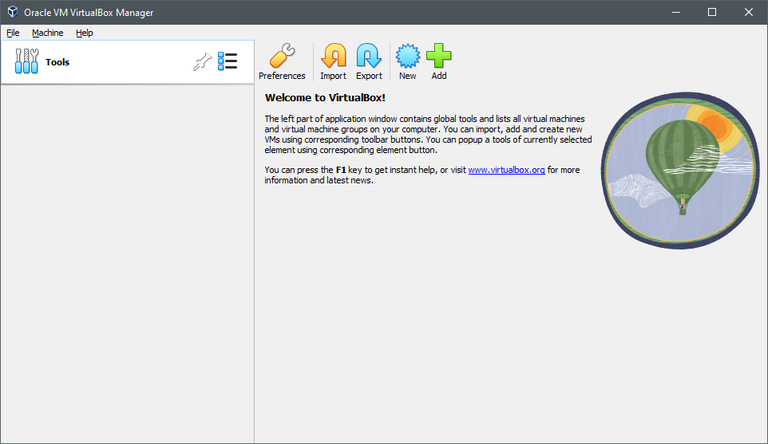Image resolution: width=768 pixels, height=444 pixels.
Task: Click the hot air balloon welcome image
Action: click(680, 171)
